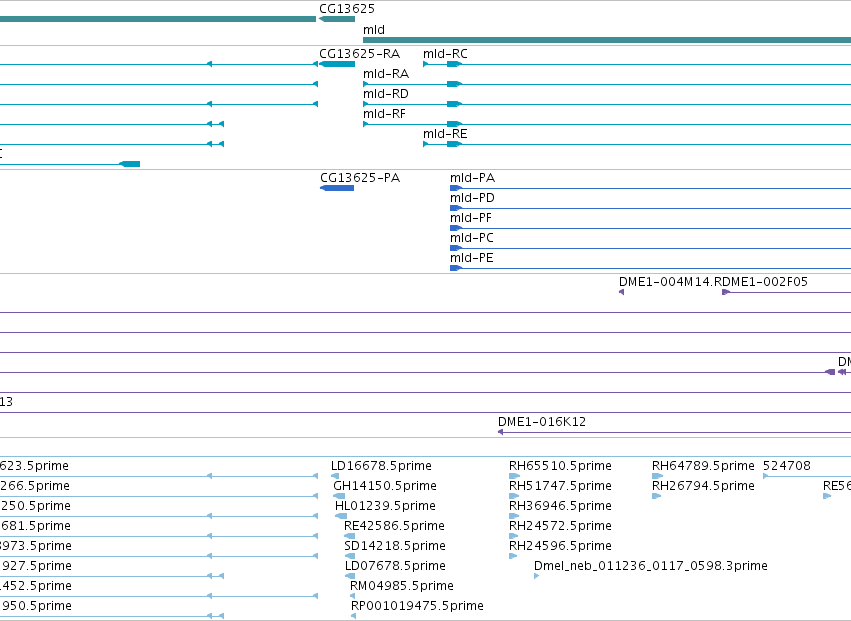
Task: Click RH36946.5prime EST label
Action: coord(560,506)
